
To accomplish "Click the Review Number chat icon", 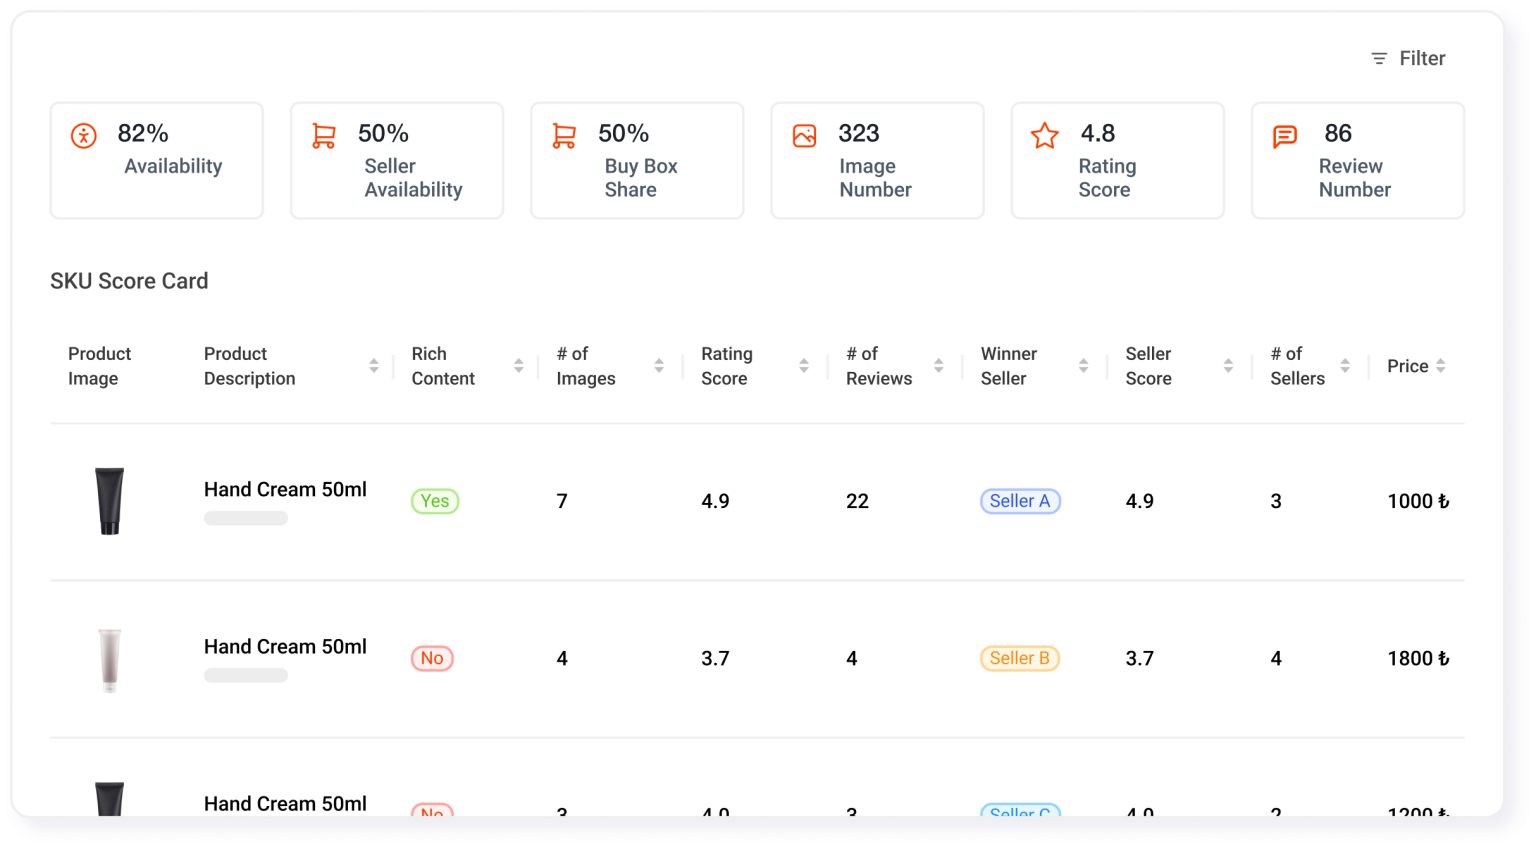I will point(1285,136).
